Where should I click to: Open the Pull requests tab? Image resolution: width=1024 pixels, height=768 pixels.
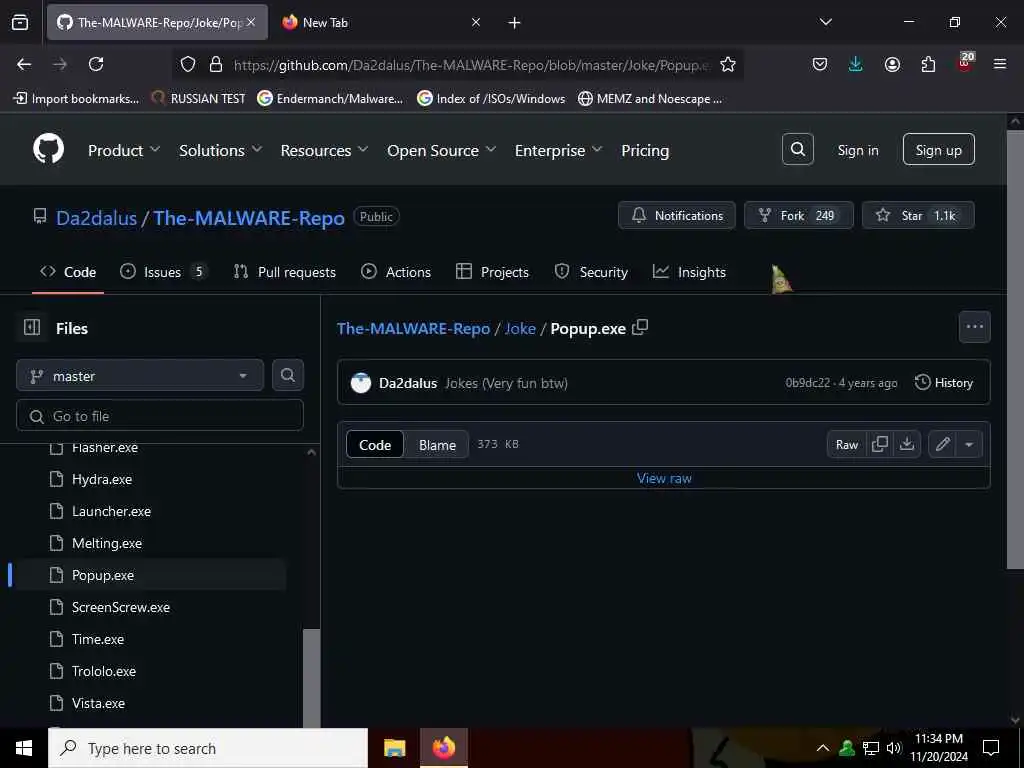pyautogui.click(x=285, y=272)
